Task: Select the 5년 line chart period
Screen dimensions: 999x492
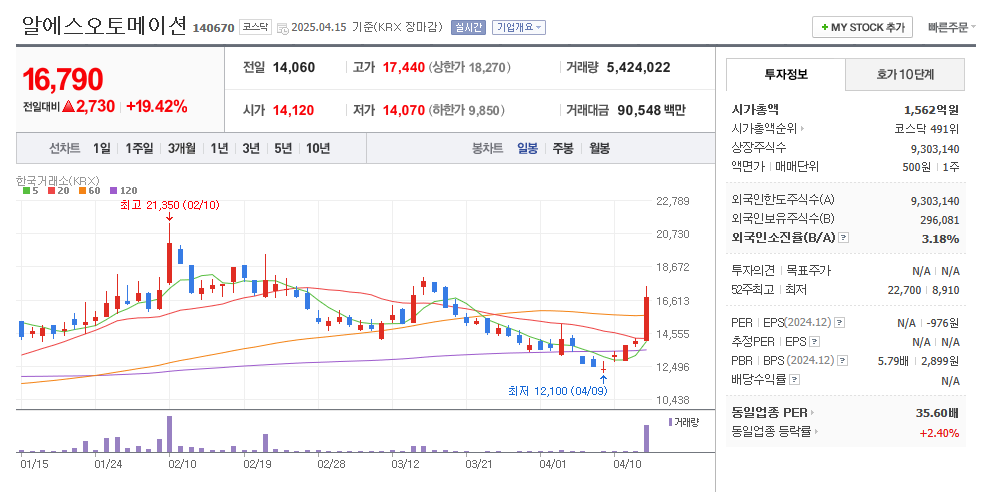Action: pyautogui.click(x=283, y=148)
